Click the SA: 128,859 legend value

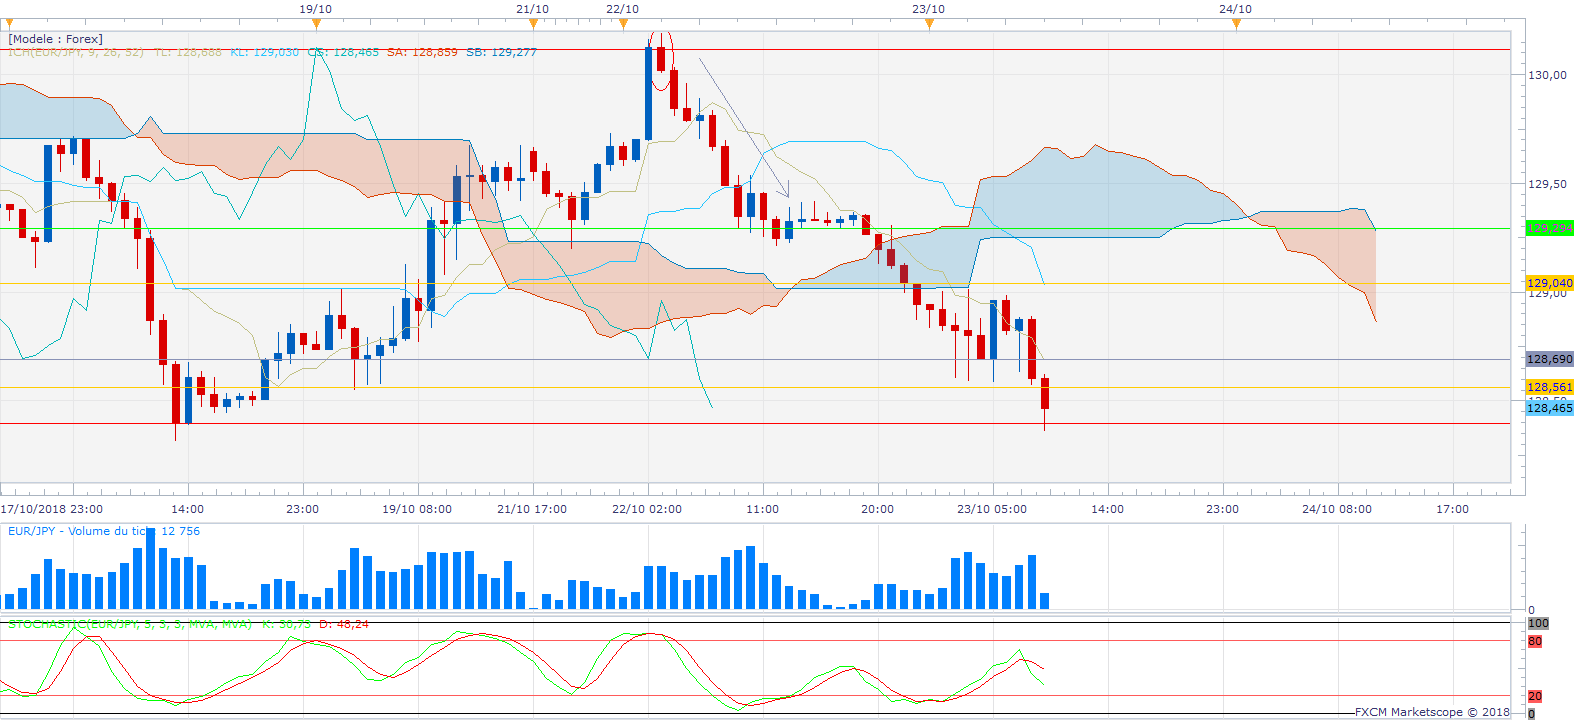tap(422, 52)
